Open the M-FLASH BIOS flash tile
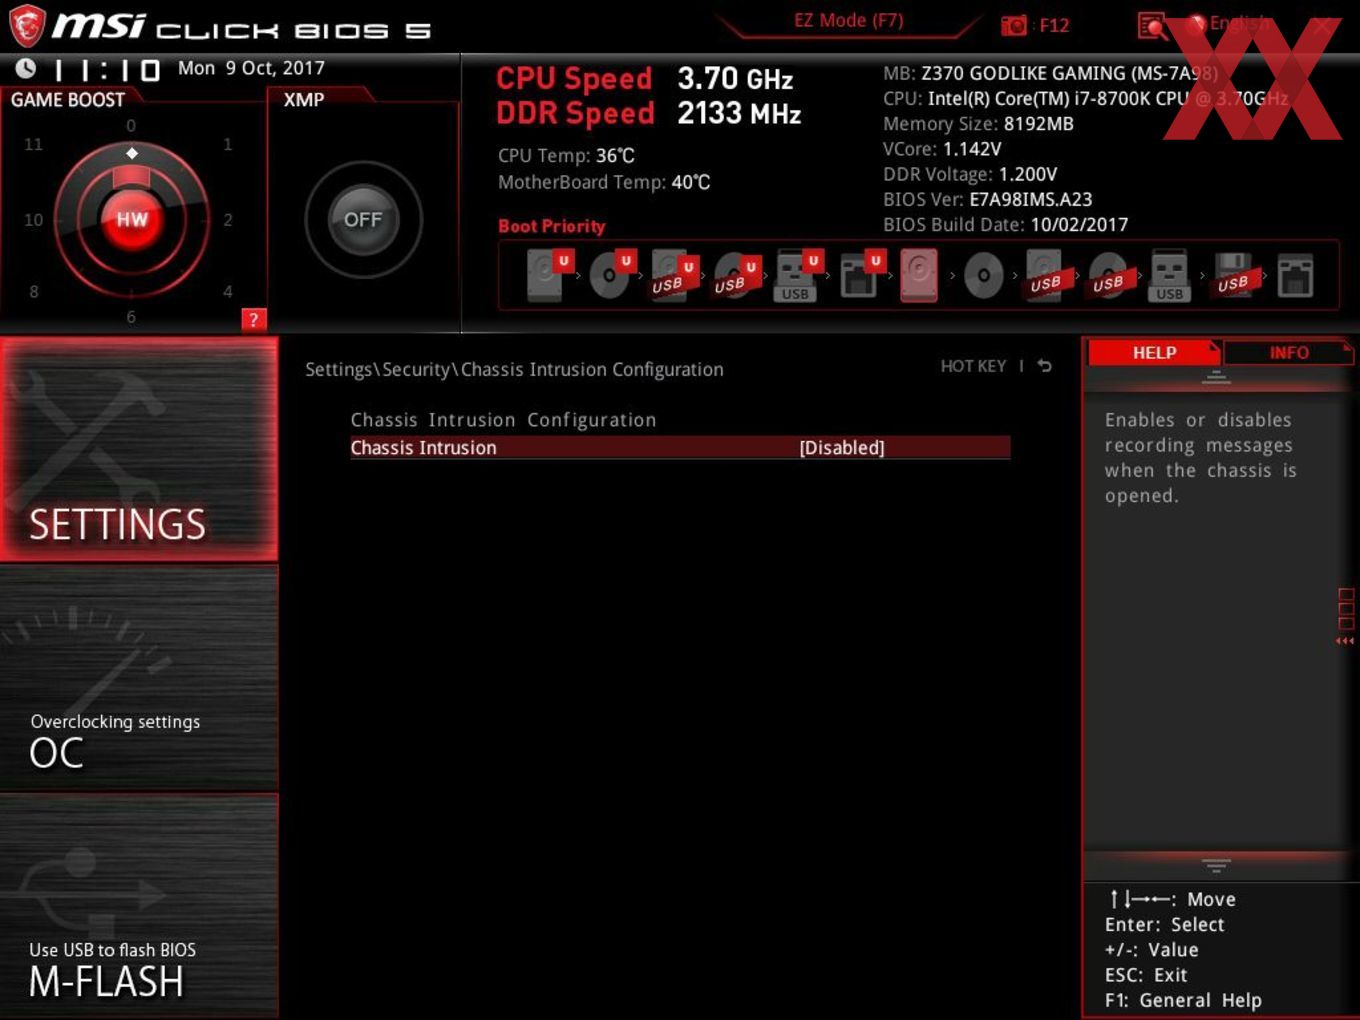 pyautogui.click(x=139, y=906)
